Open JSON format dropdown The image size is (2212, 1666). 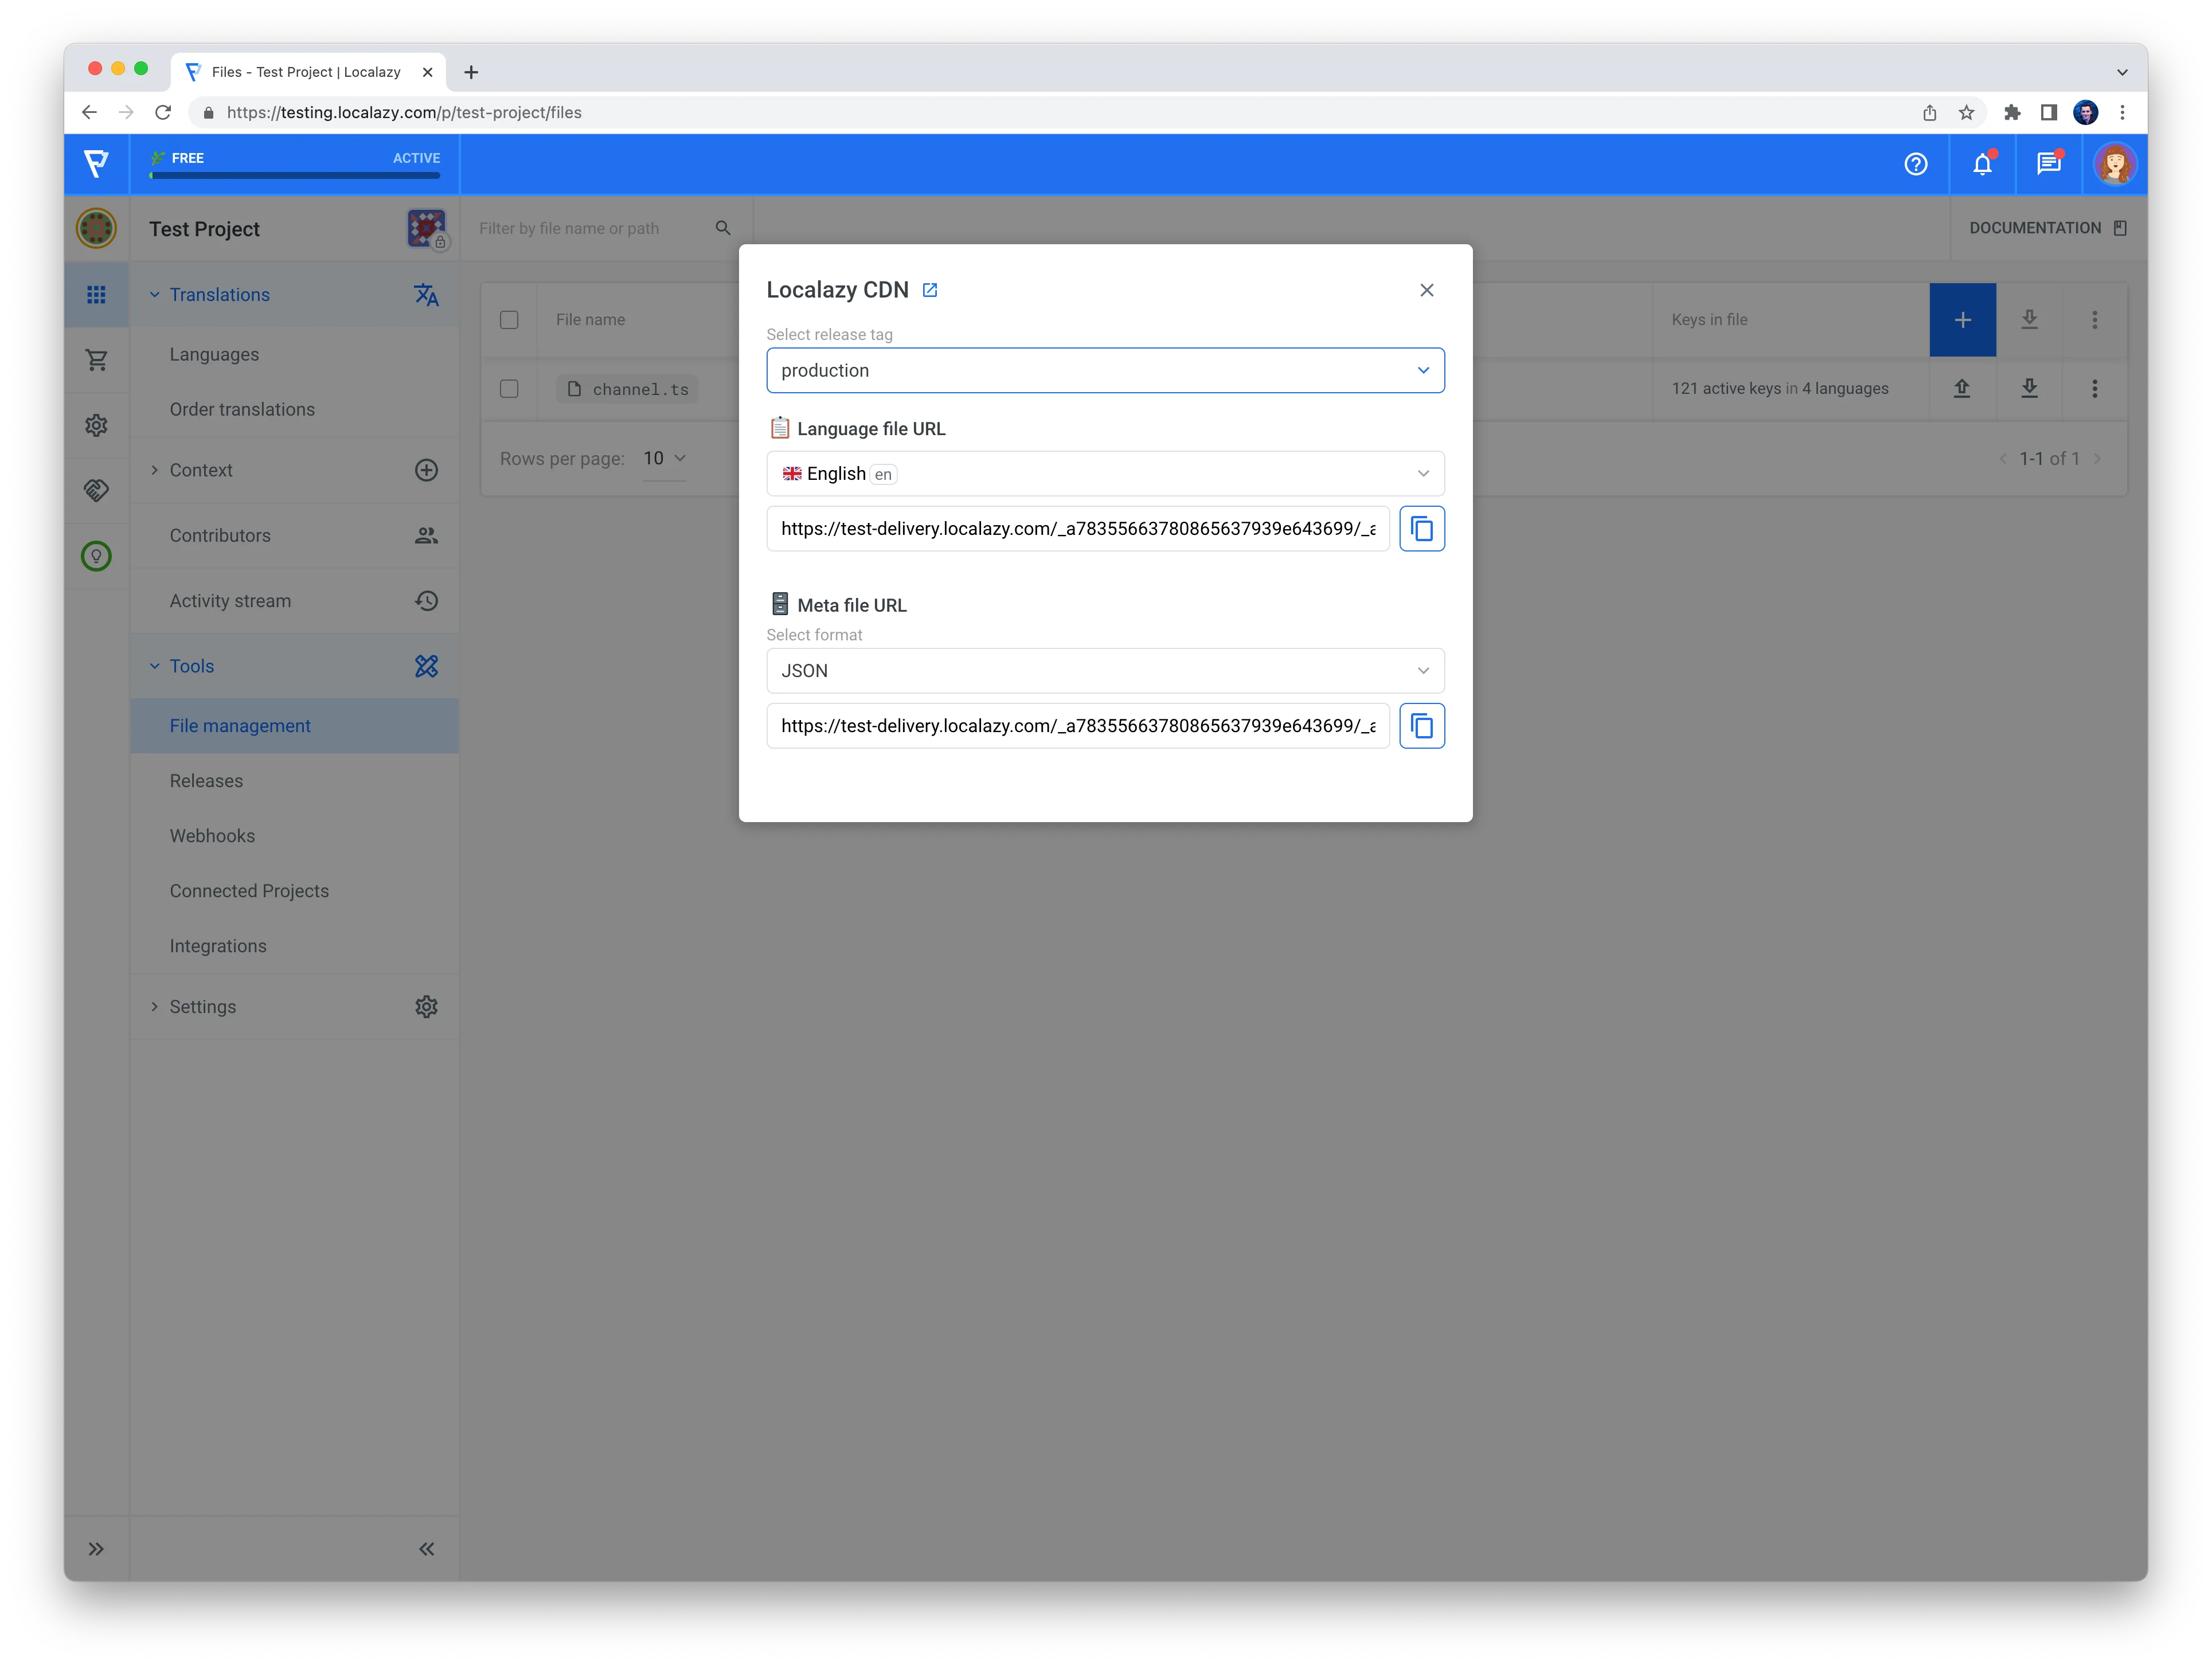point(1104,671)
